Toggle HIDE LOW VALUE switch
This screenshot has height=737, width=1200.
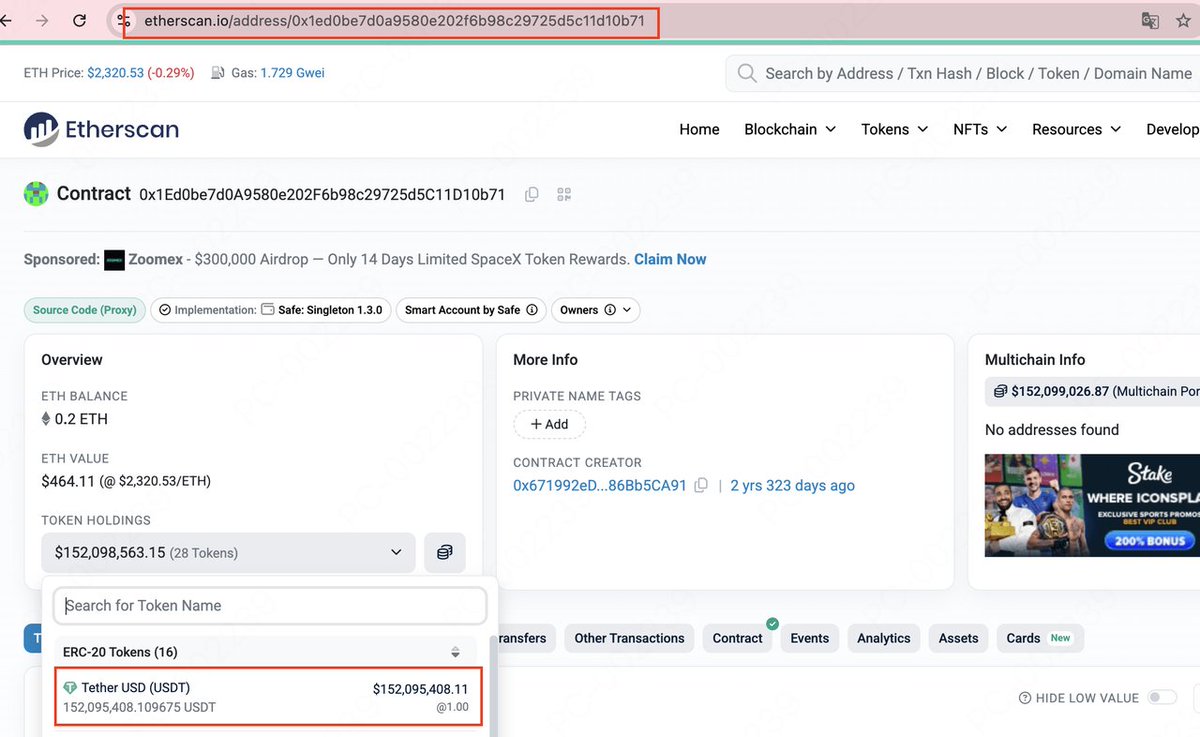pyautogui.click(x=1162, y=697)
